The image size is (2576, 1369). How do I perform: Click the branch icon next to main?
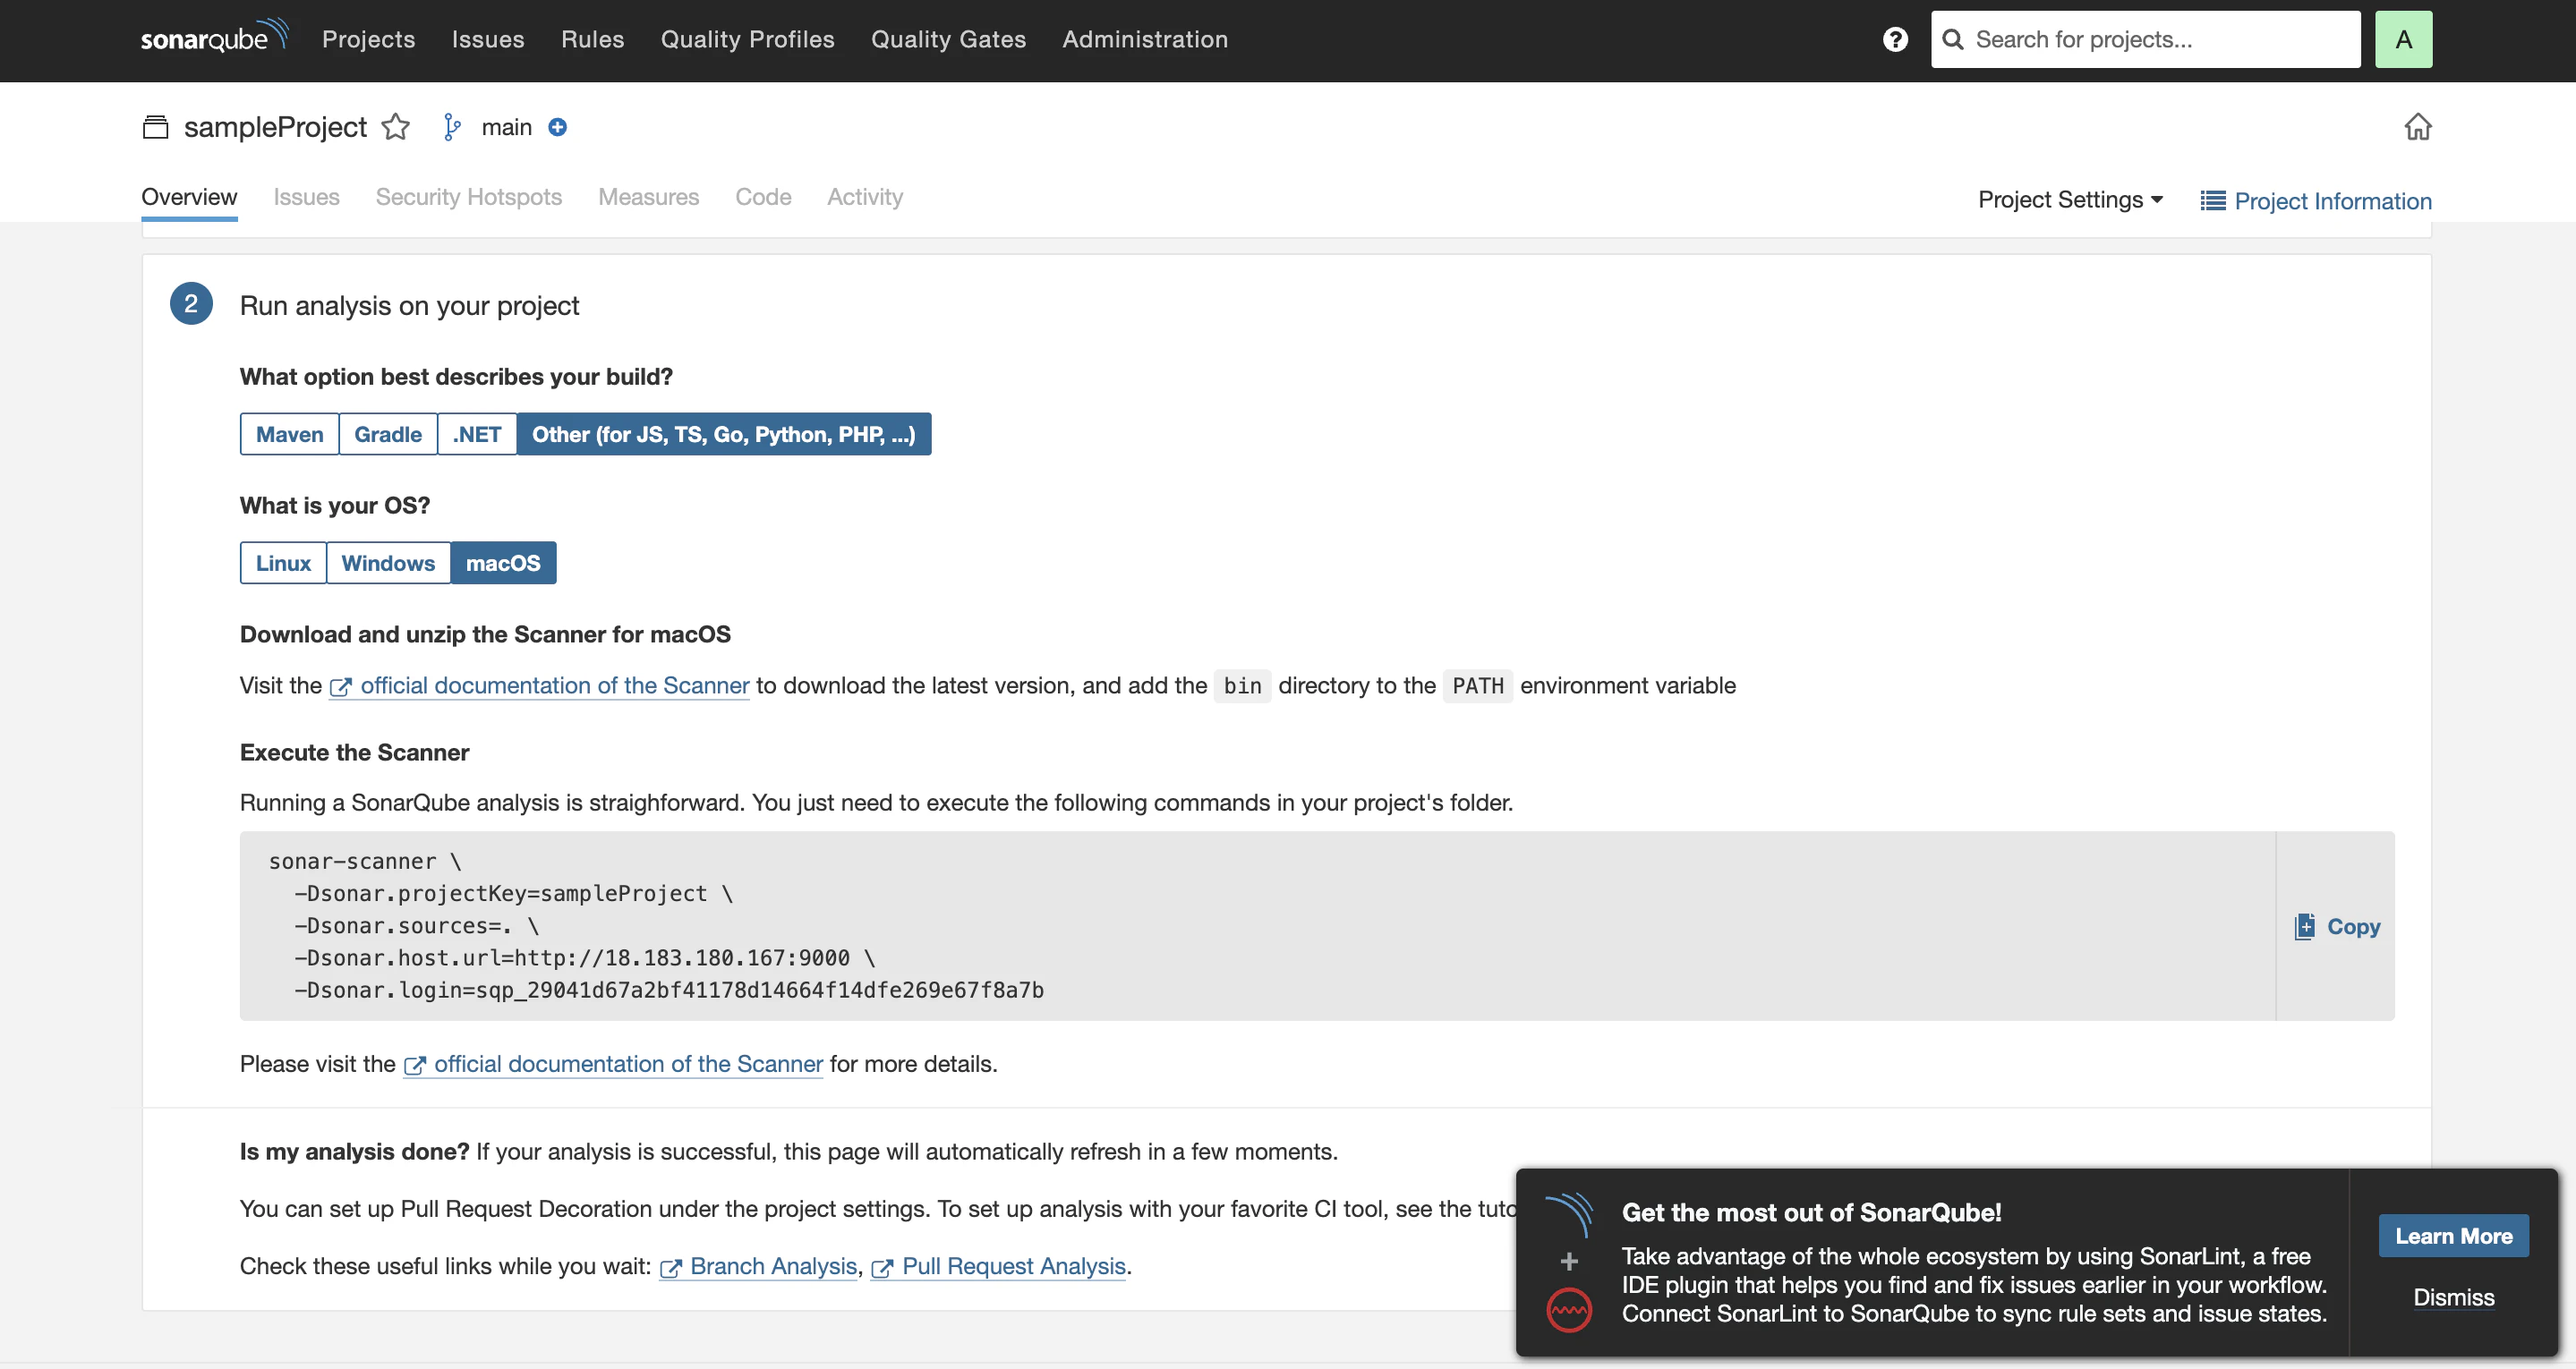pos(452,127)
